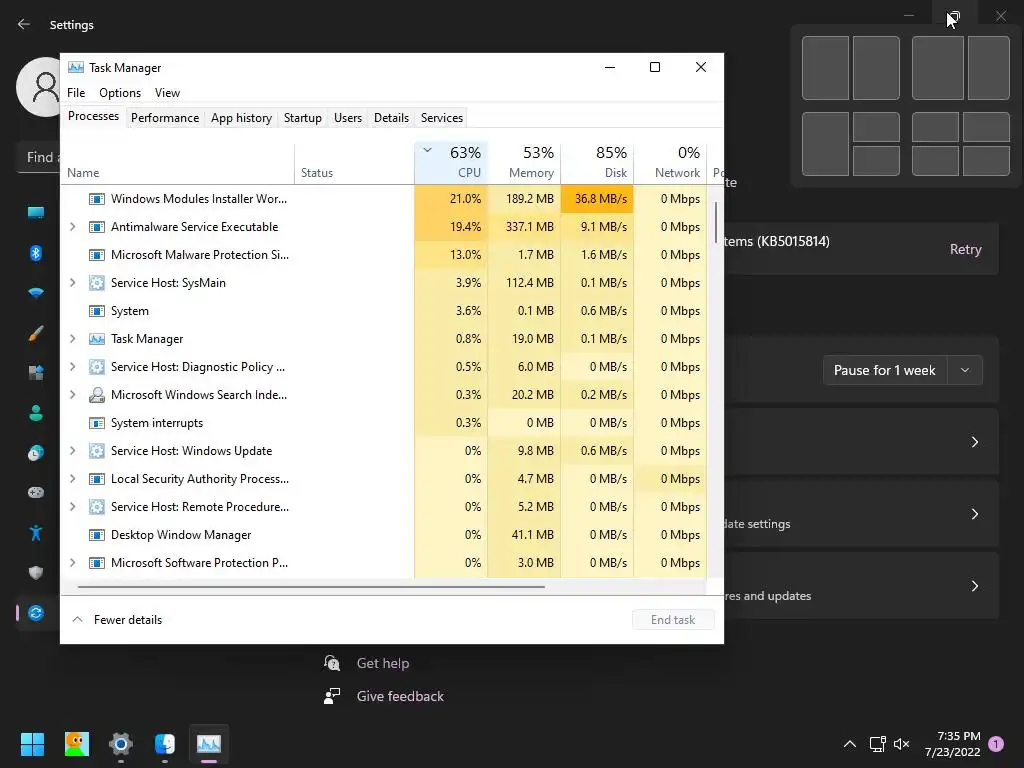This screenshot has width=1024, height=768.
Task: Expand Service Host: Remote Procedure process
Action: pos(72,507)
